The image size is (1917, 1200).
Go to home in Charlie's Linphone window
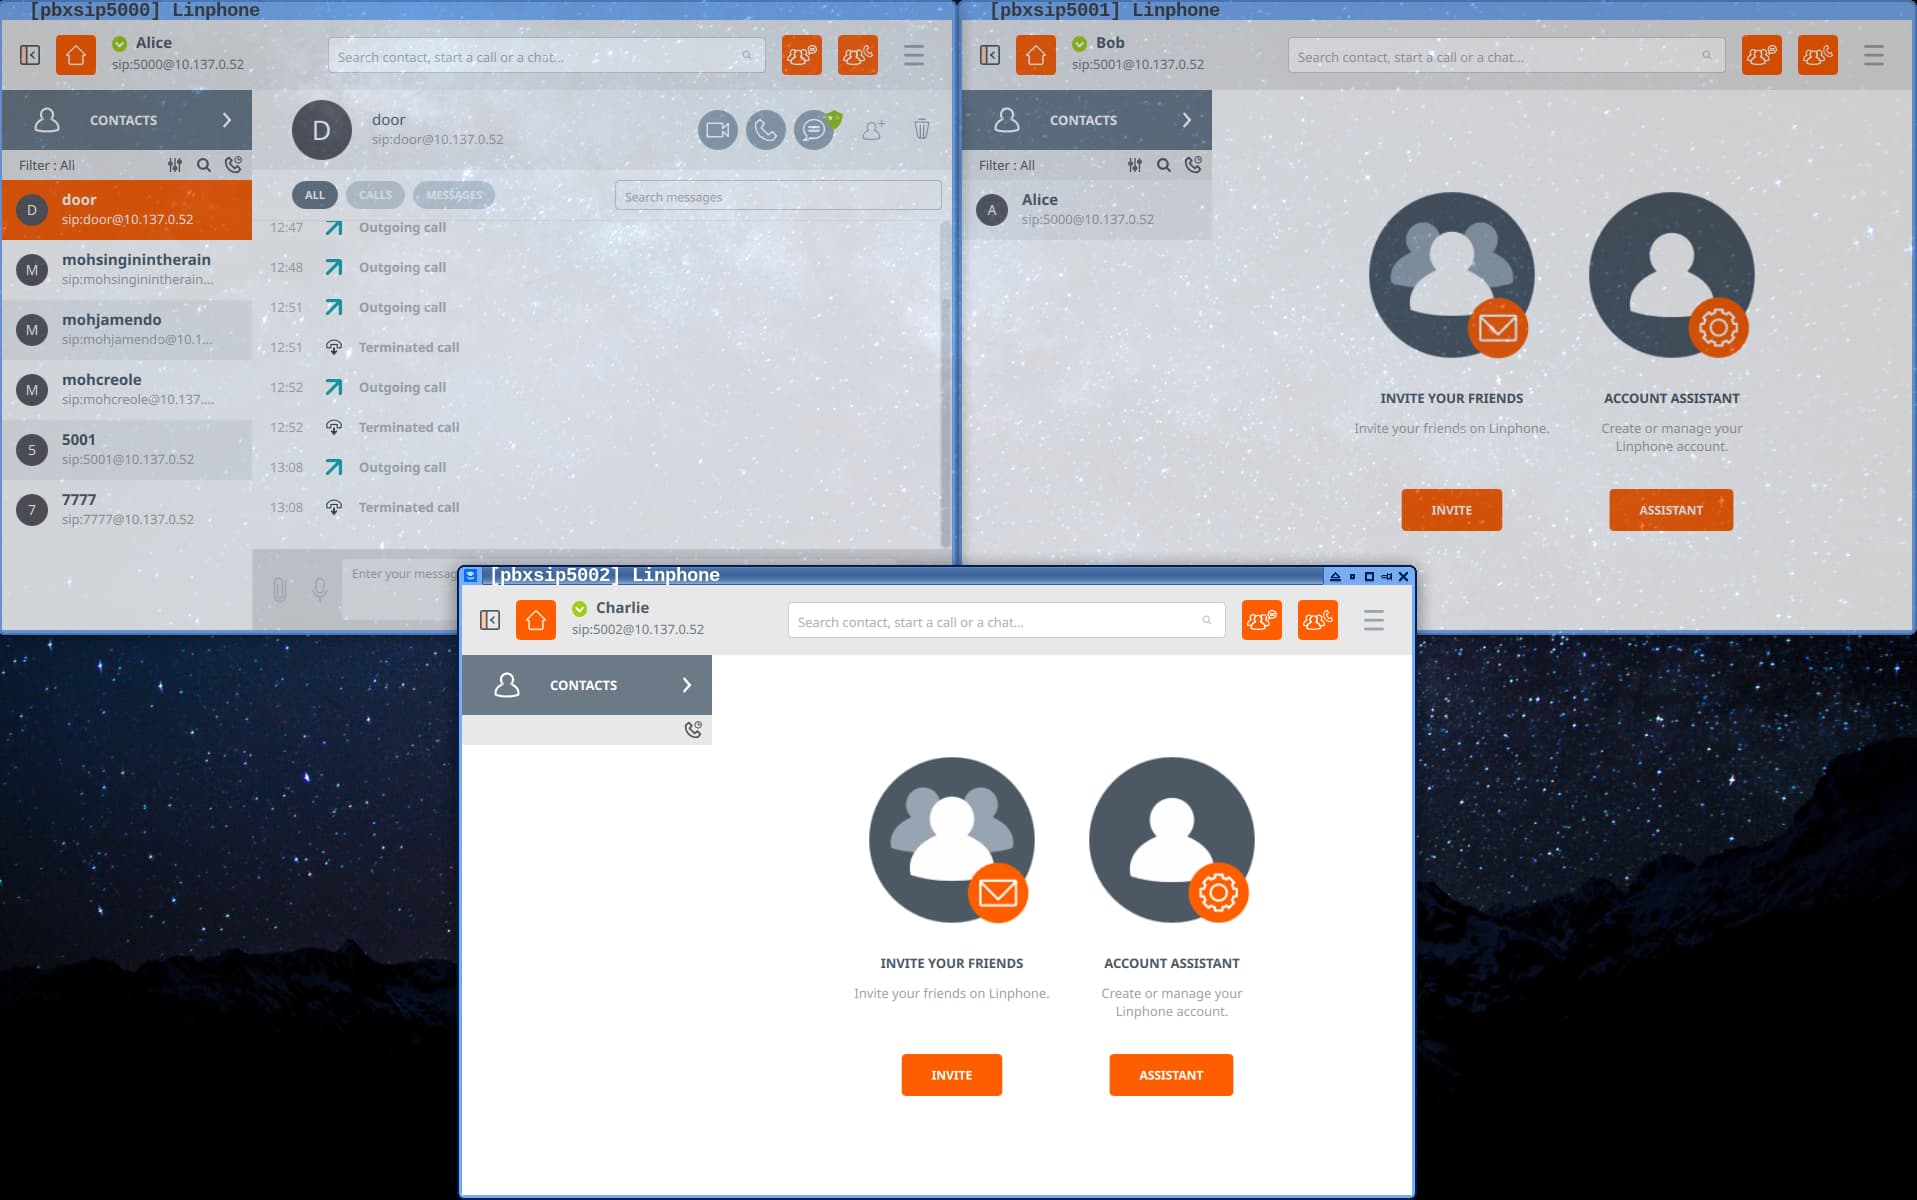pos(536,620)
